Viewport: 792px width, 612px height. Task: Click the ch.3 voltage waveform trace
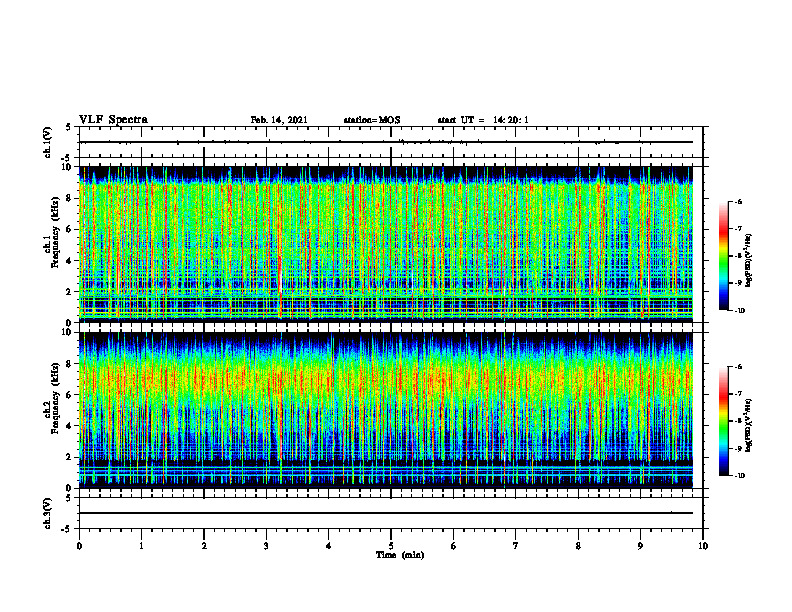click(x=386, y=513)
